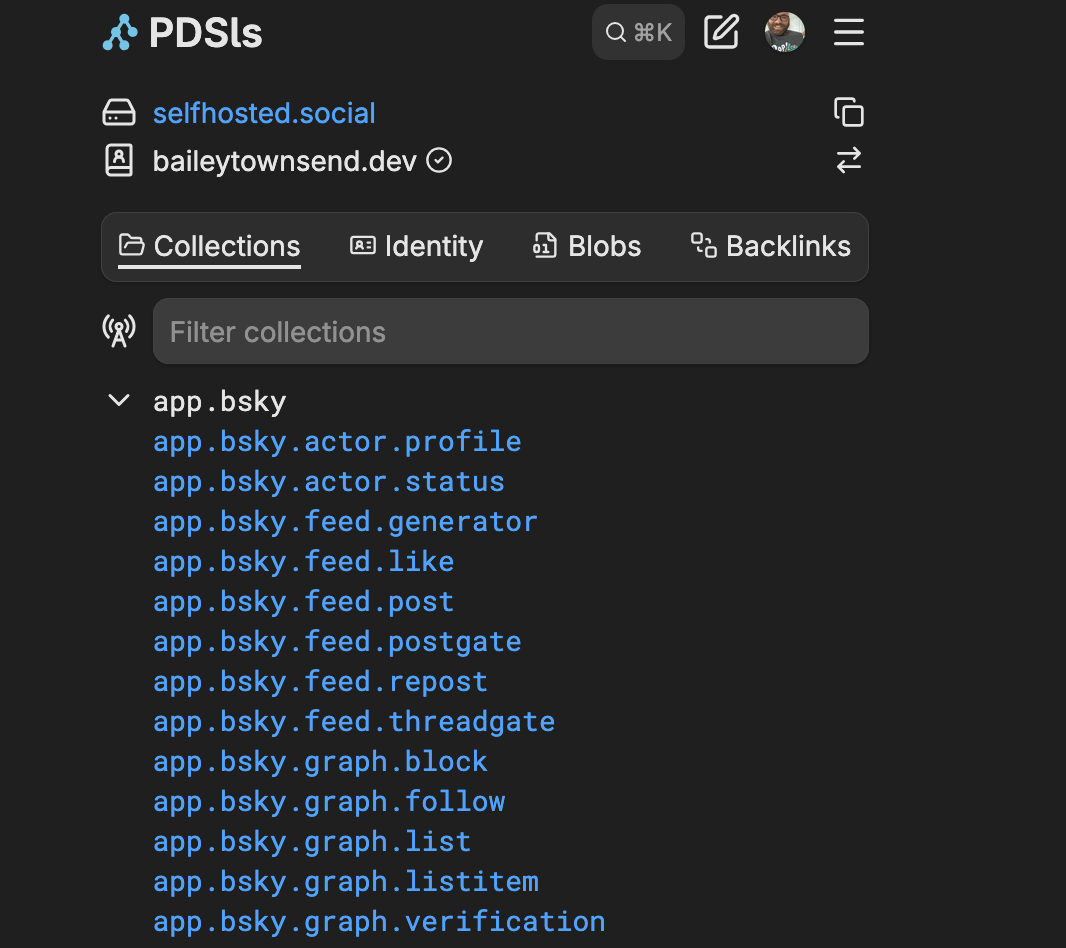Switch to the Identity tab
1066x948 pixels.
point(416,246)
